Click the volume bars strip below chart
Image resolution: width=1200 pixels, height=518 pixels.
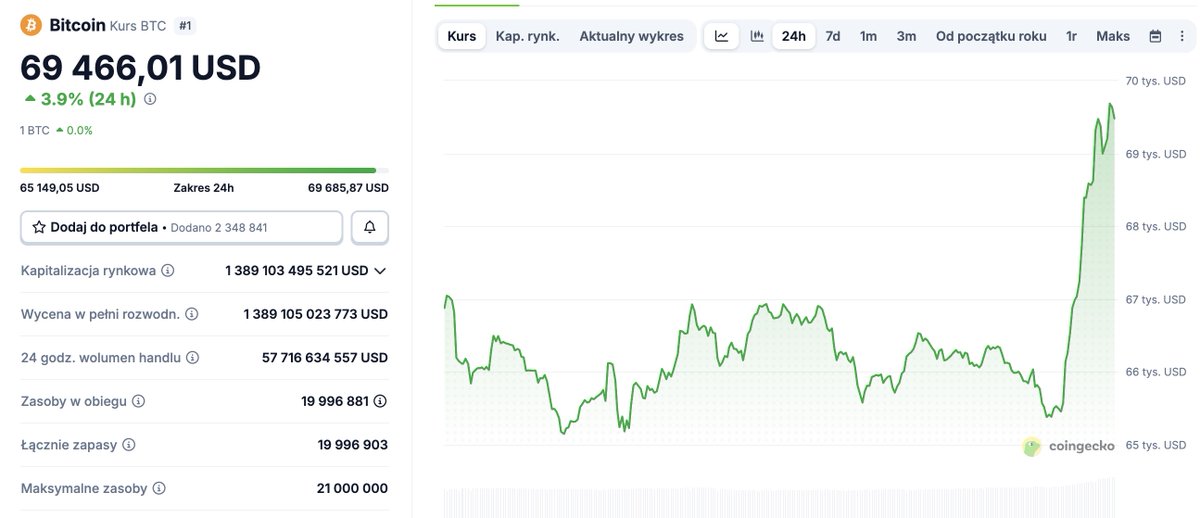click(779, 500)
